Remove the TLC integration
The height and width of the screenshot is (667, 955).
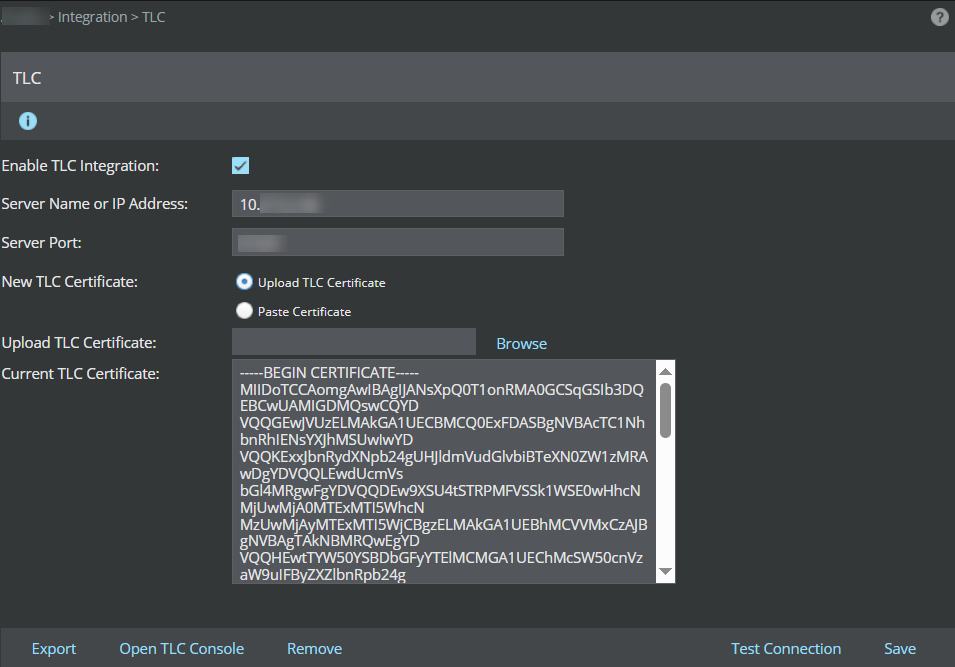pos(314,649)
